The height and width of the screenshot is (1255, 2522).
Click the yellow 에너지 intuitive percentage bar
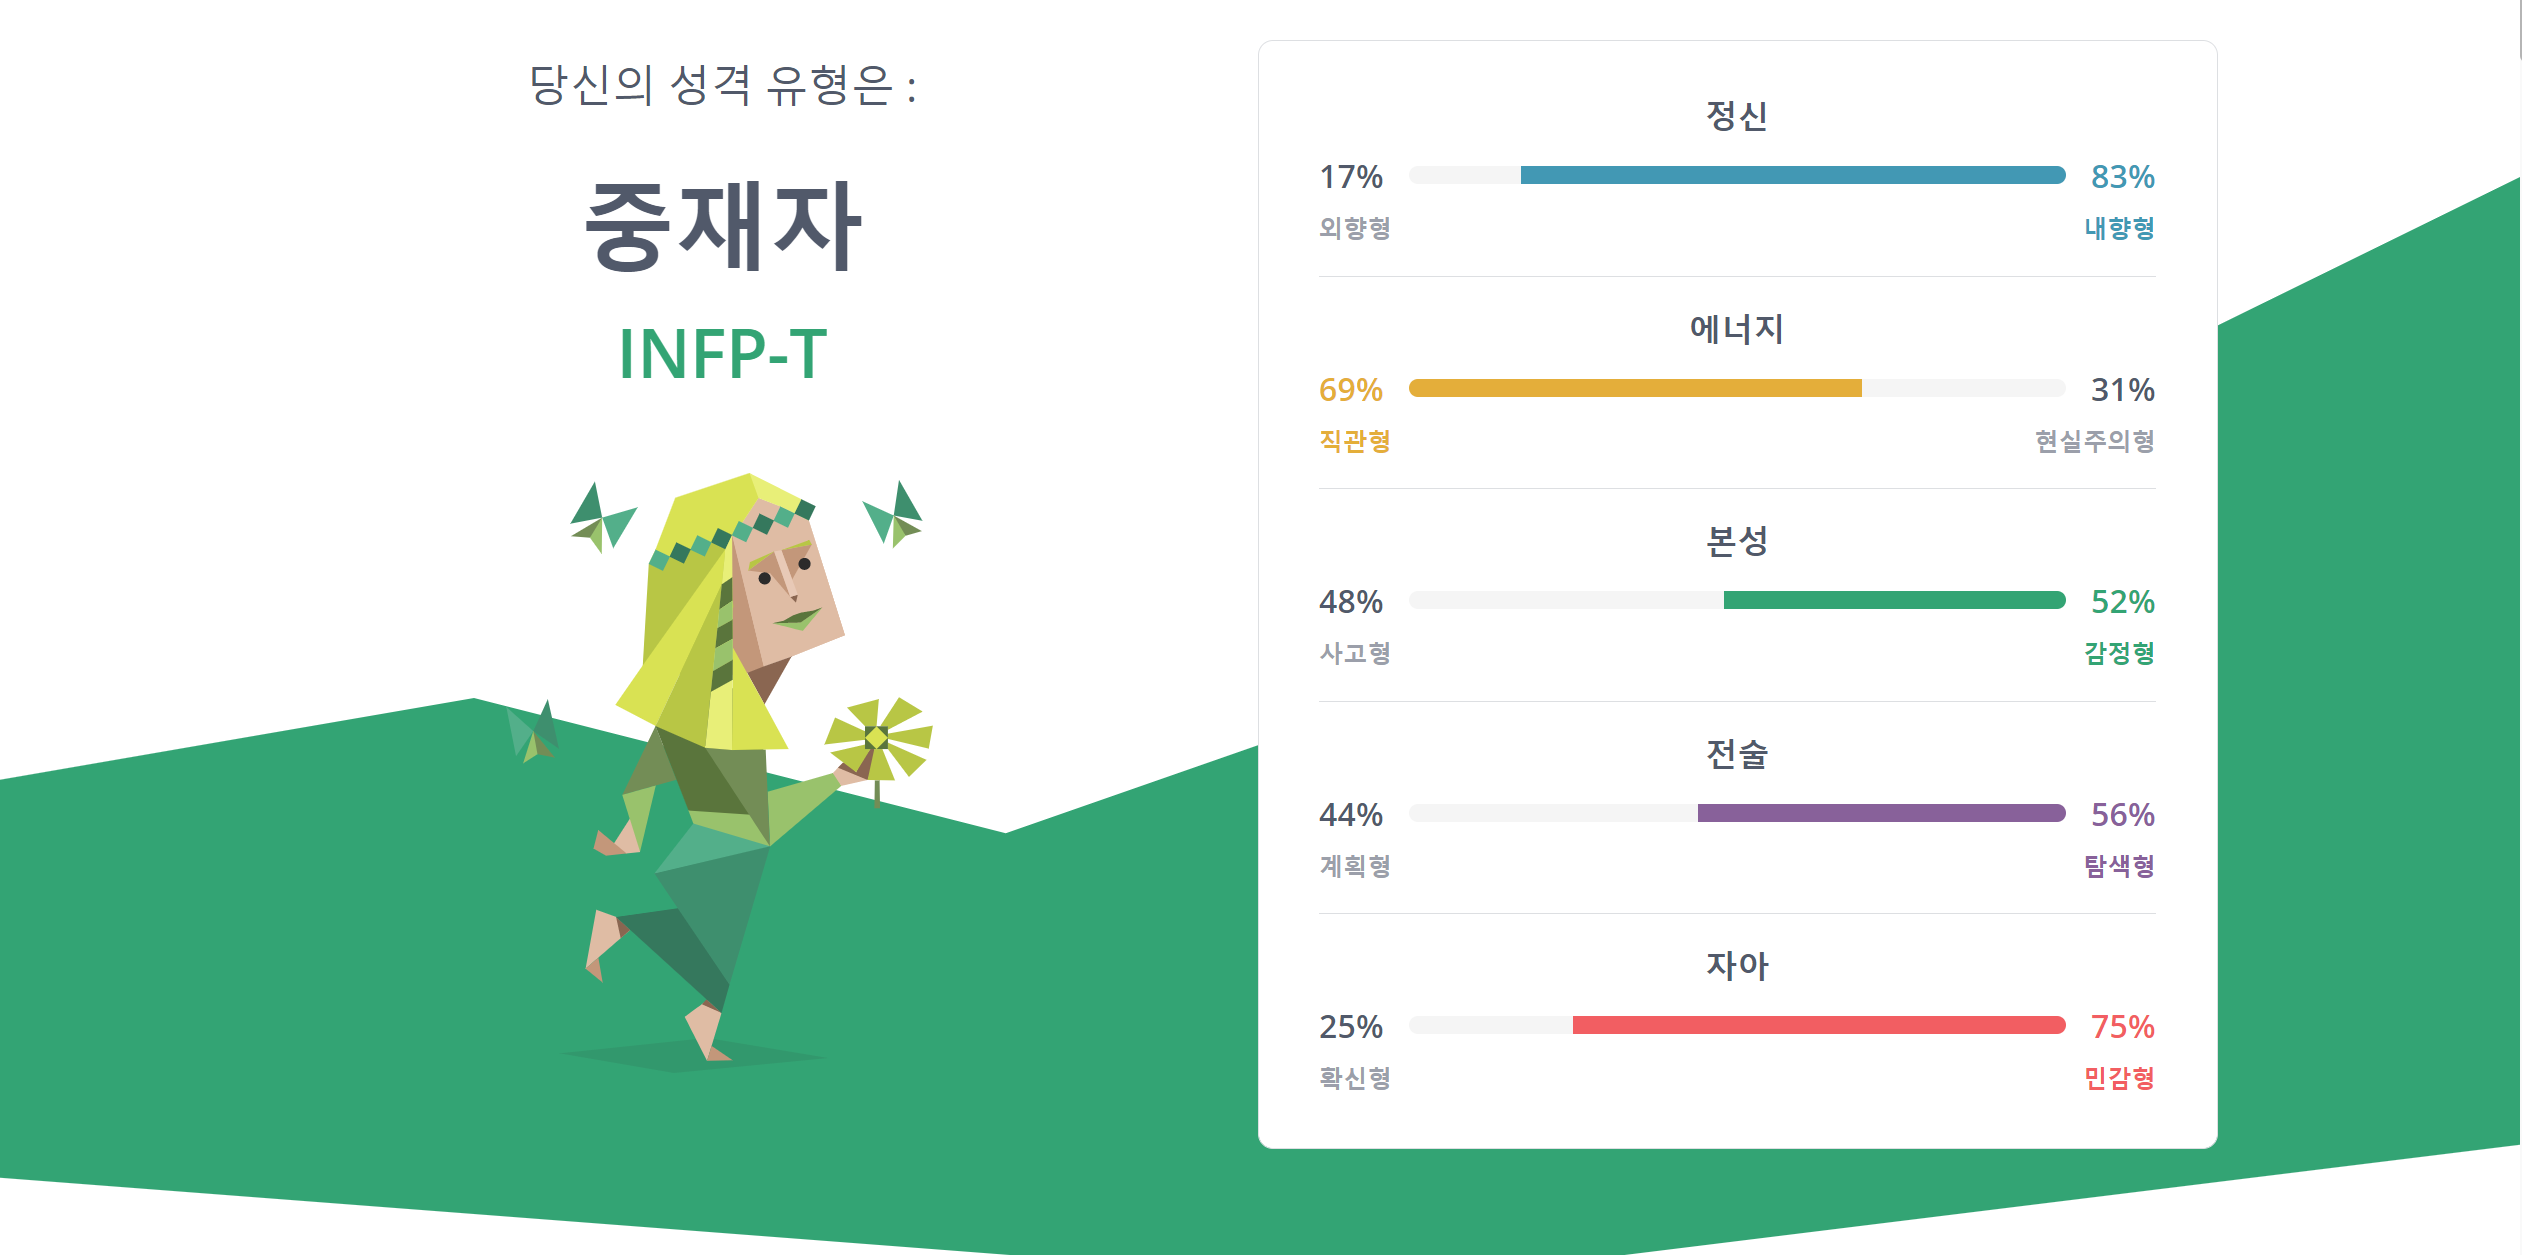[x=1635, y=388]
